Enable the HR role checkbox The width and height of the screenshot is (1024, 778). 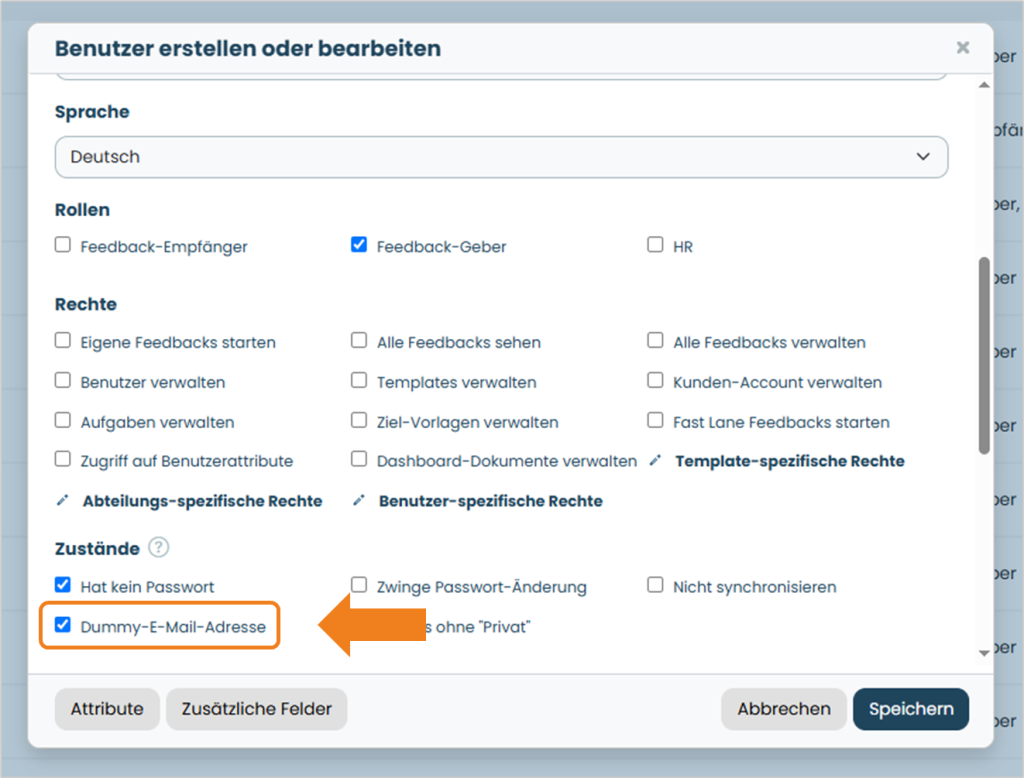[x=655, y=244]
